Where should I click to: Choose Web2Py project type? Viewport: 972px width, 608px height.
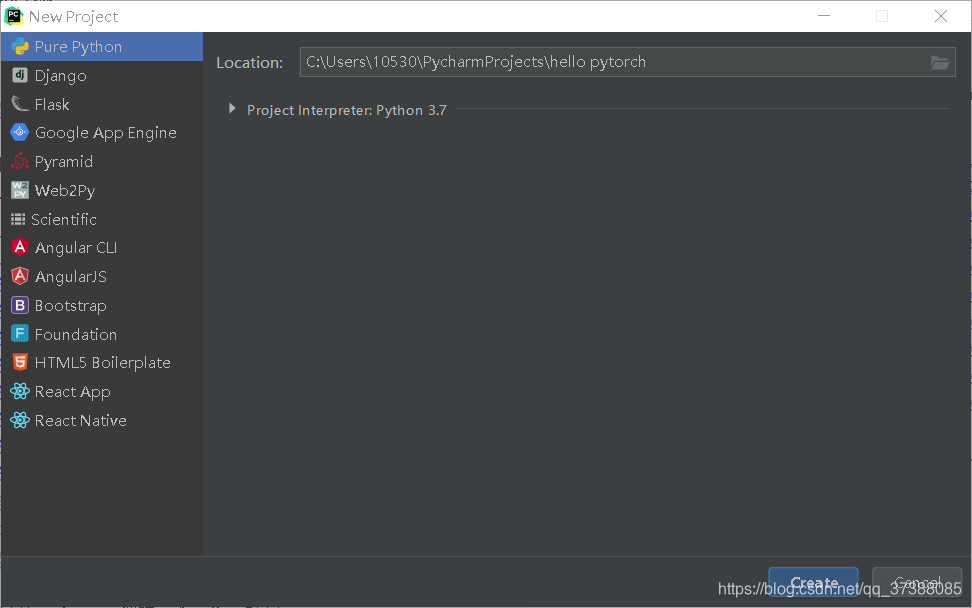click(102, 190)
